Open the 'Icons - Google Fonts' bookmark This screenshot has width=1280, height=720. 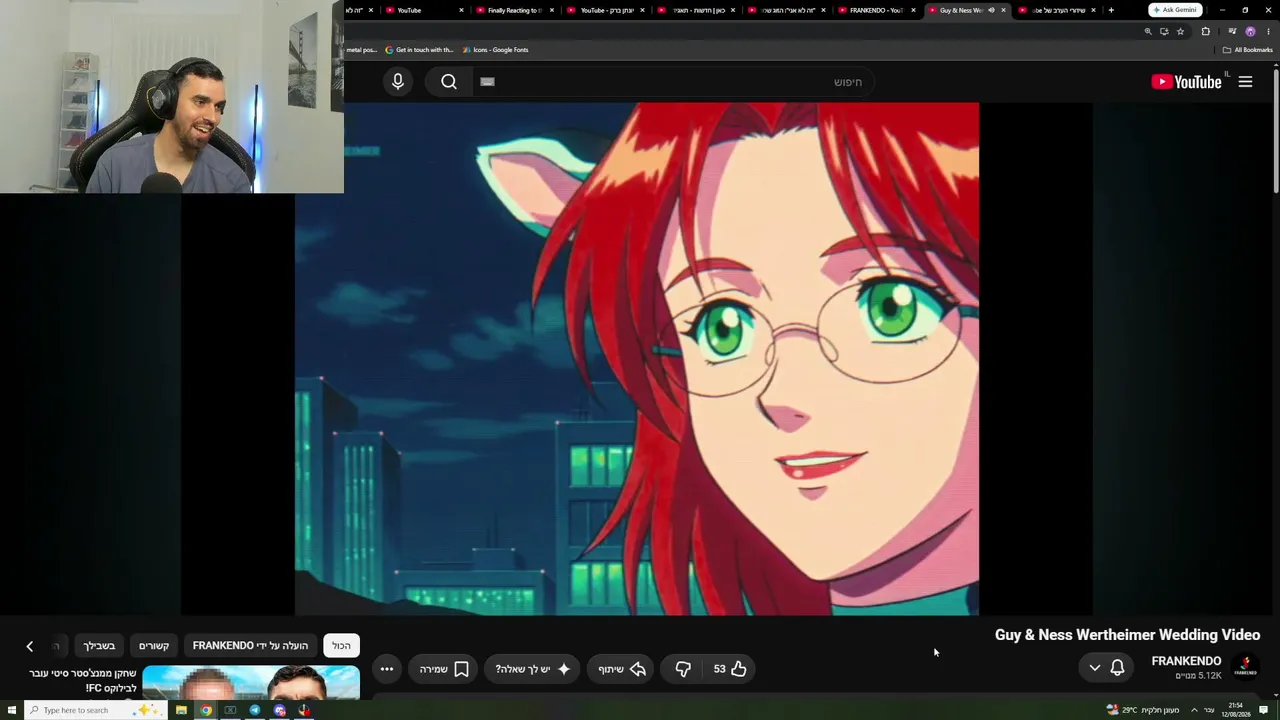click(495, 50)
